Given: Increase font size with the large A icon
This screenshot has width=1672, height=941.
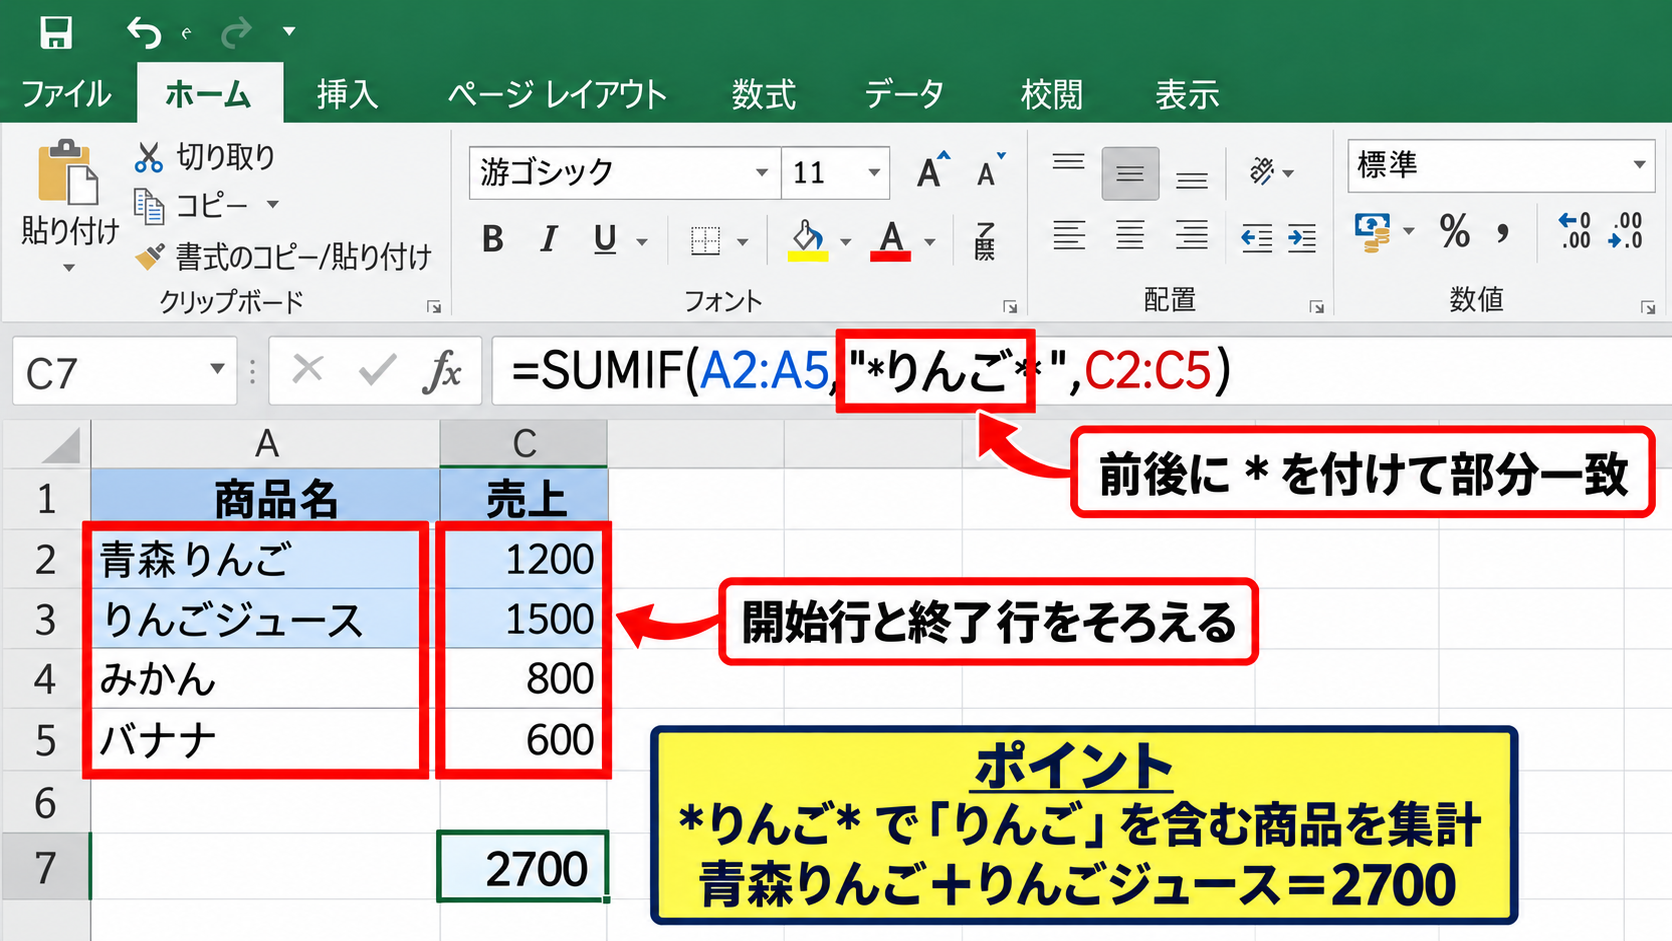Looking at the screenshot, I should pyautogui.click(x=932, y=171).
